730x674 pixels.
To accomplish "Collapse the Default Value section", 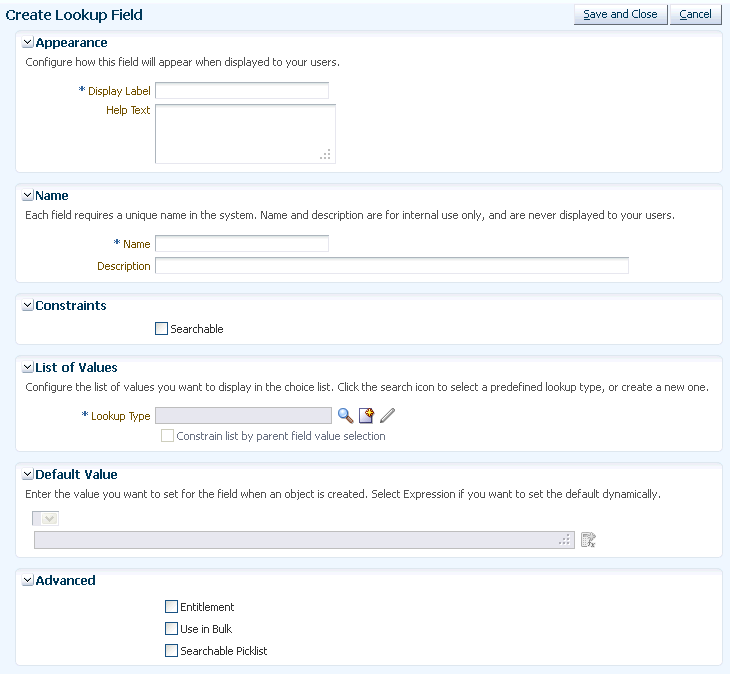I will (28, 474).
